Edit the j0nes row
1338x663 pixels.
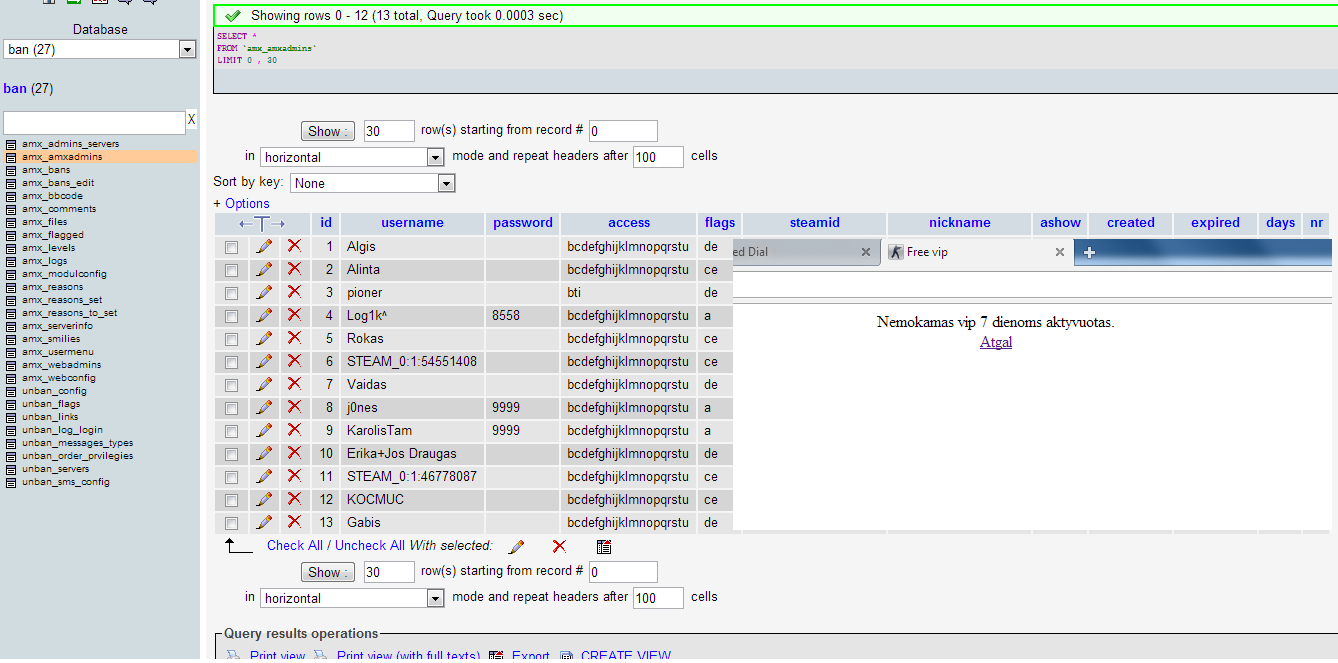264,407
